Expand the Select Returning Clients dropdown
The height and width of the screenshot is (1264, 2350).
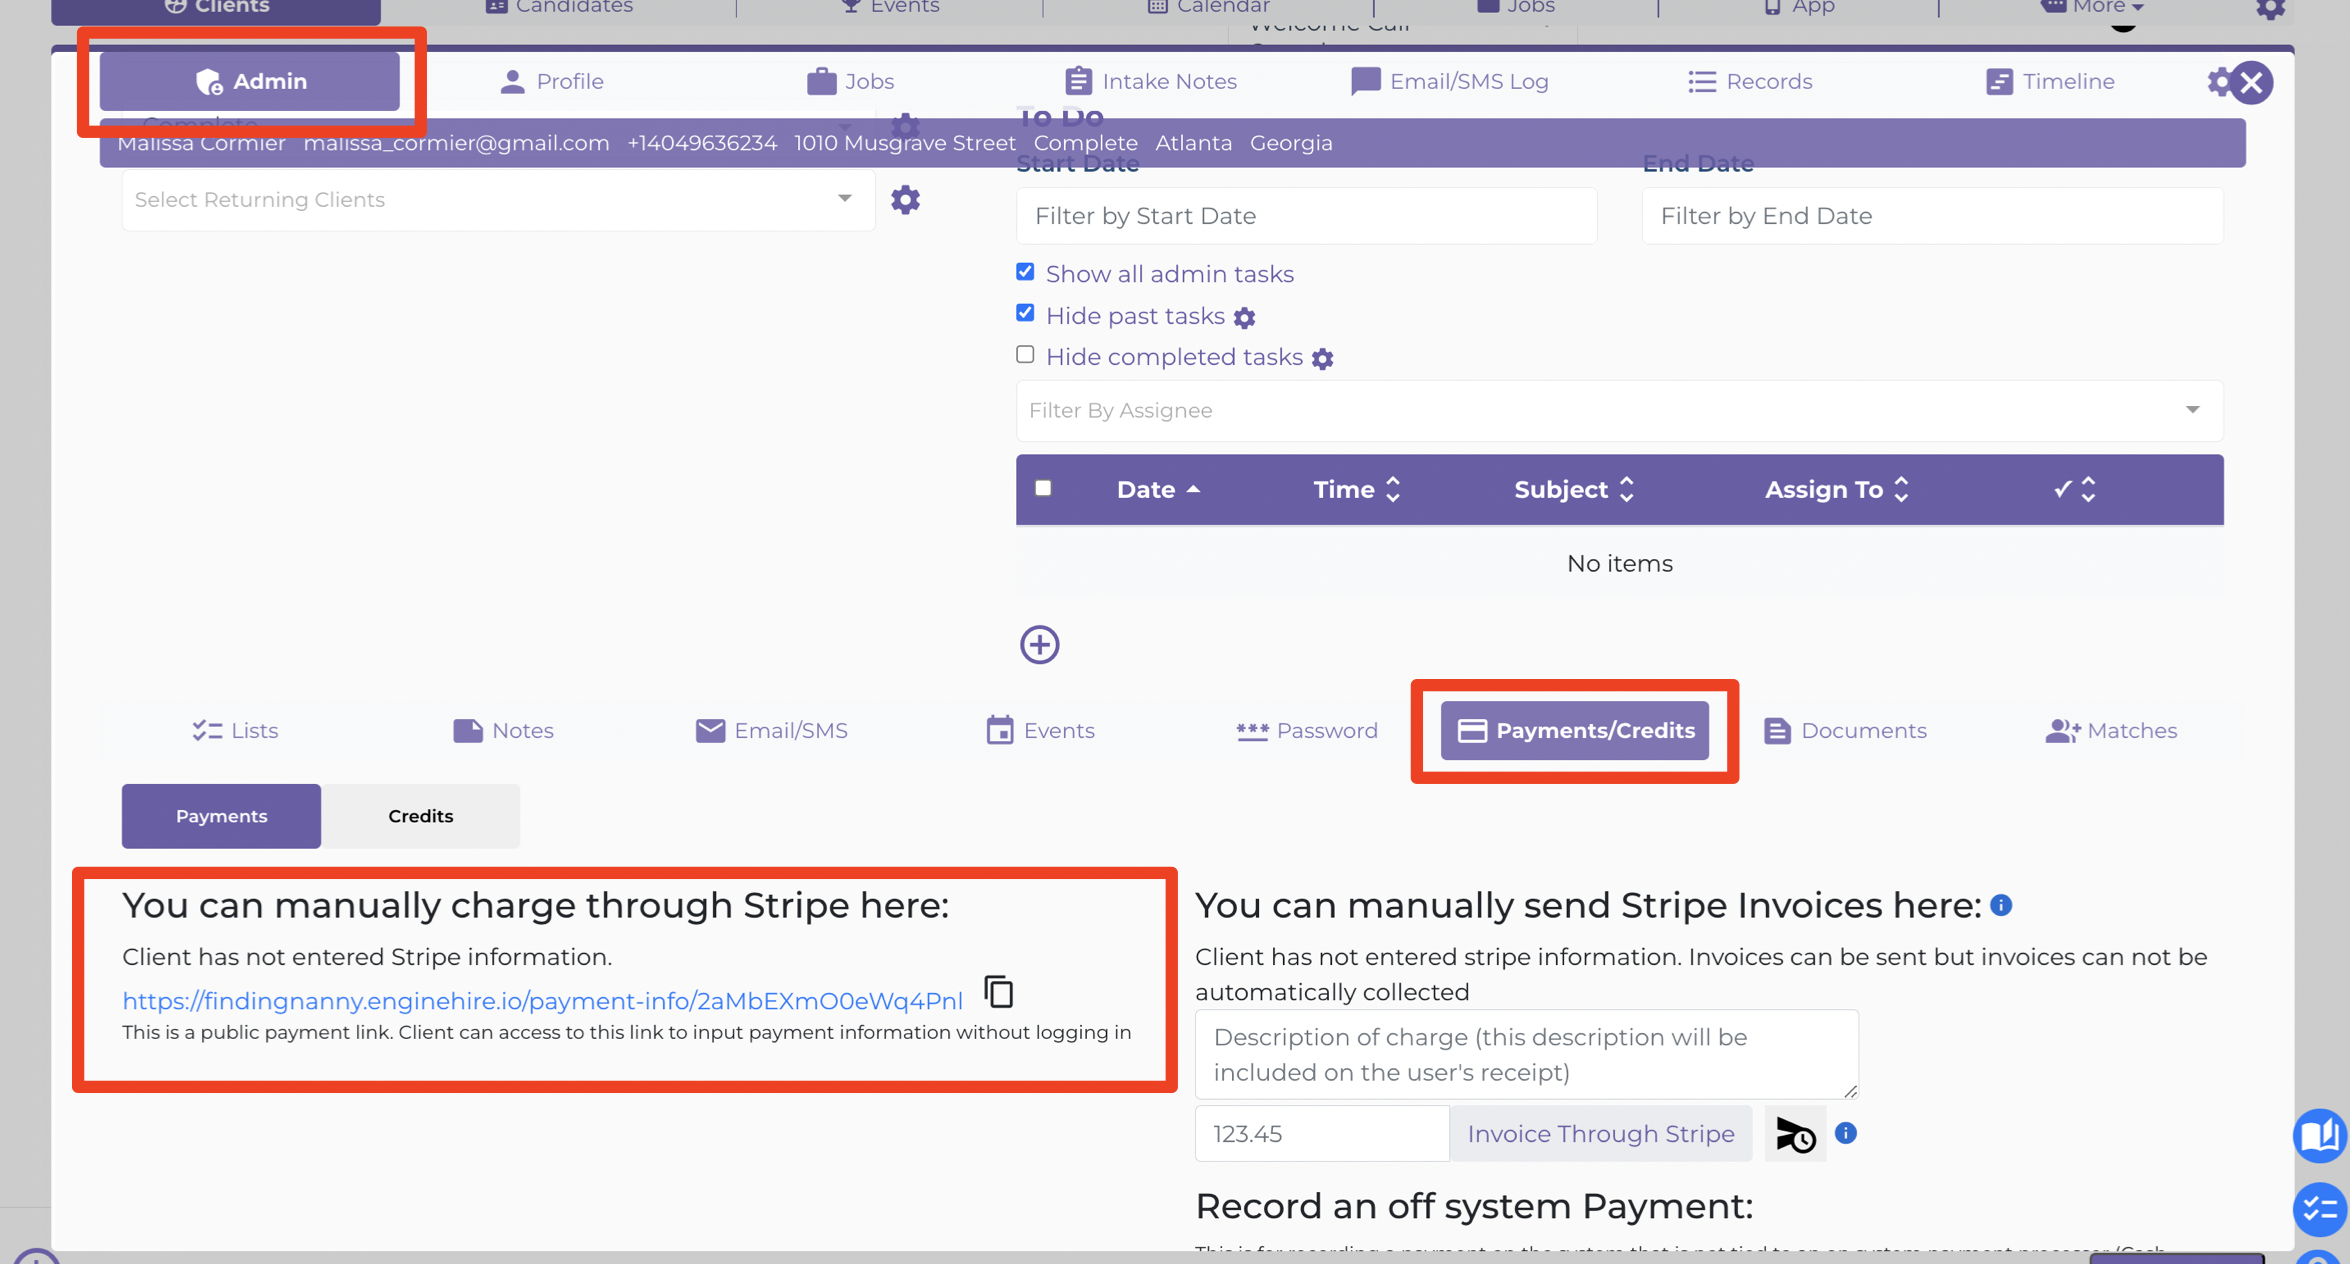point(498,200)
